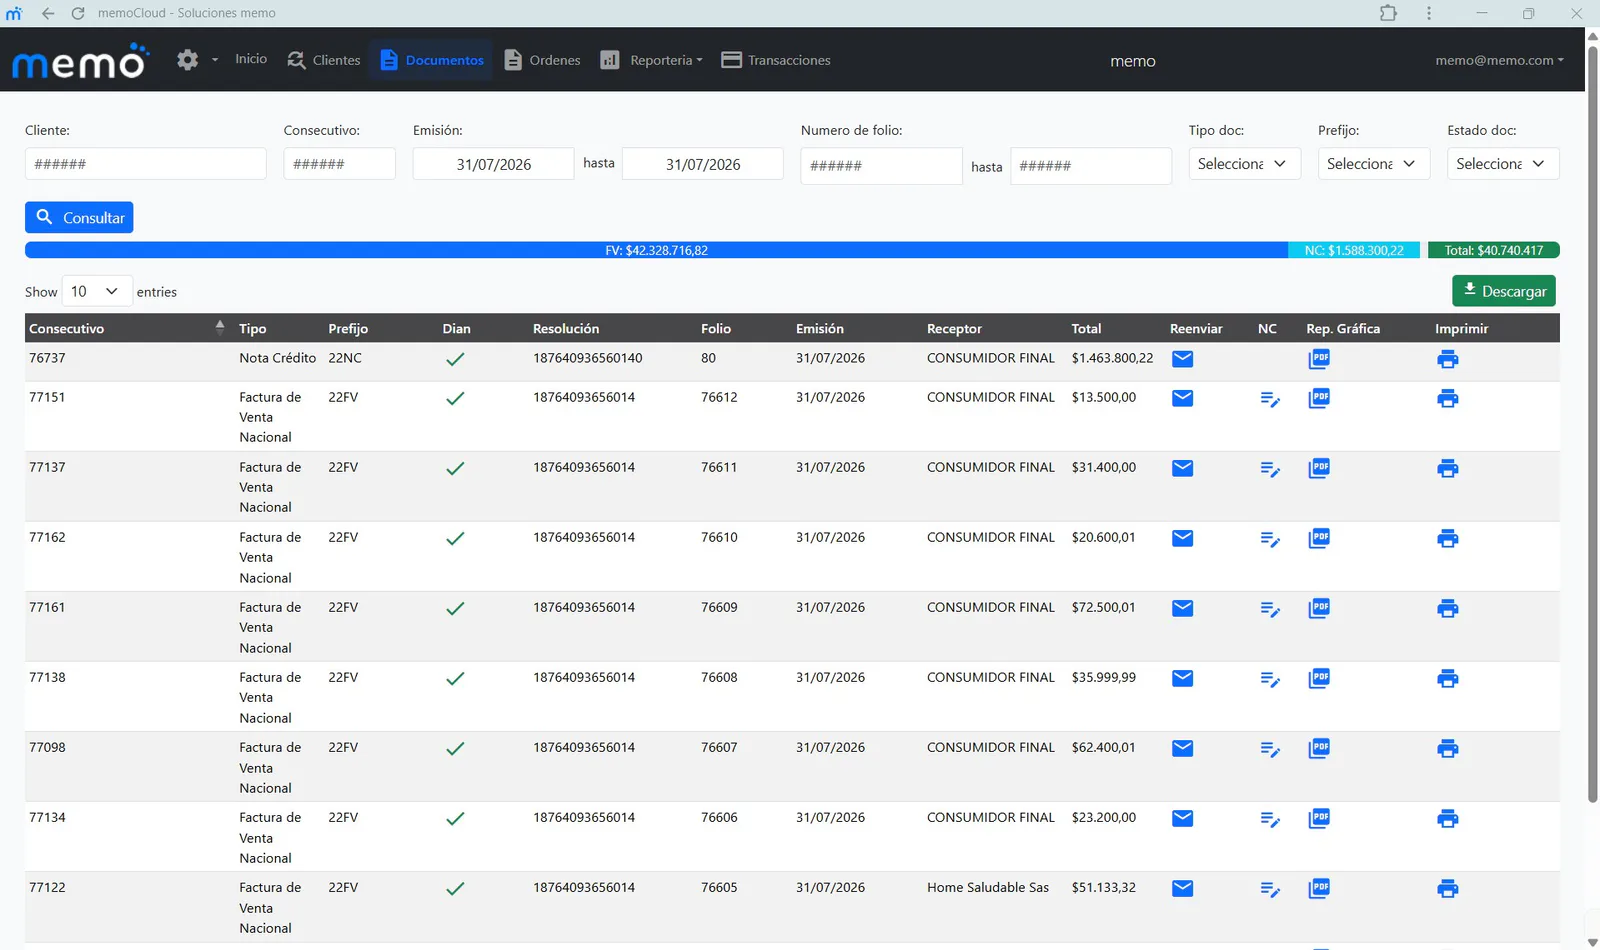
Task: Print document with folio 76605
Action: [1447, 889]
